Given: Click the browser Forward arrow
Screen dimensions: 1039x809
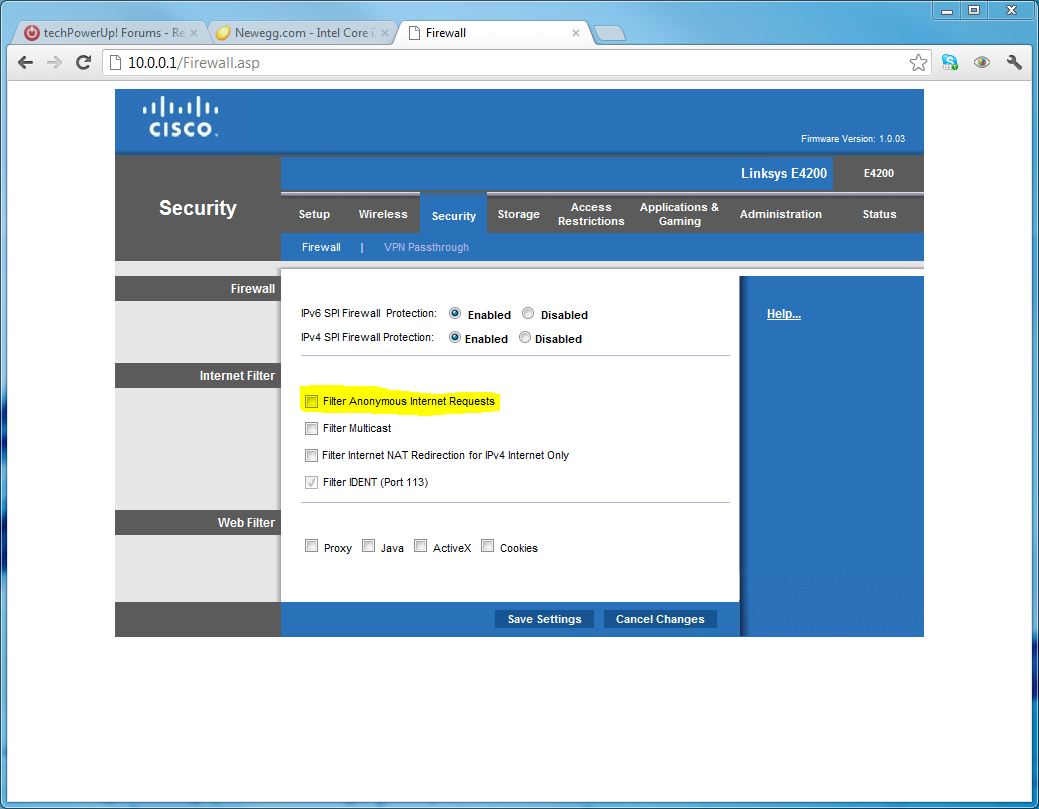Looking at the screenshot, I should tap(54, 63).
